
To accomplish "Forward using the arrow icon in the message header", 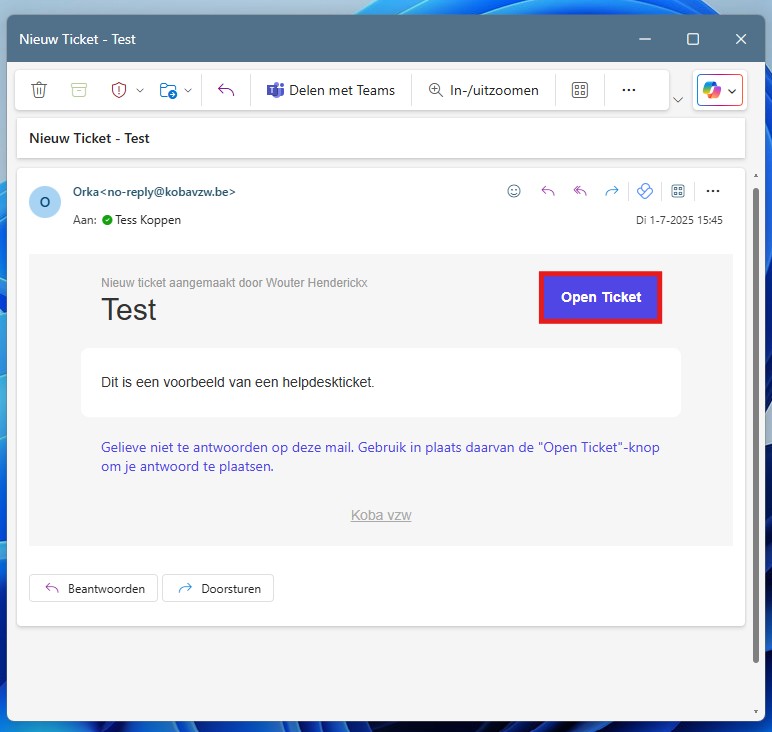I will point(611,191).
